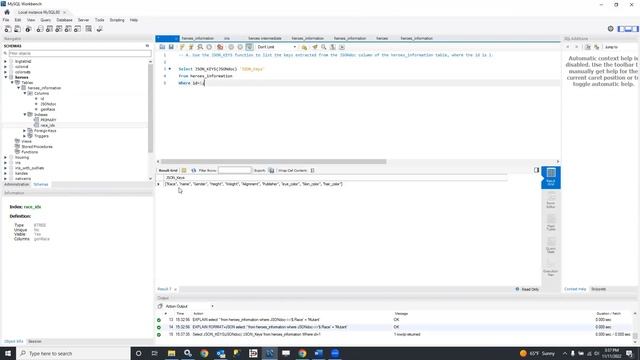Viewport: 640px width, 360px height.
Task: Collapse the Columns node
Action: (x=25, y=93)
